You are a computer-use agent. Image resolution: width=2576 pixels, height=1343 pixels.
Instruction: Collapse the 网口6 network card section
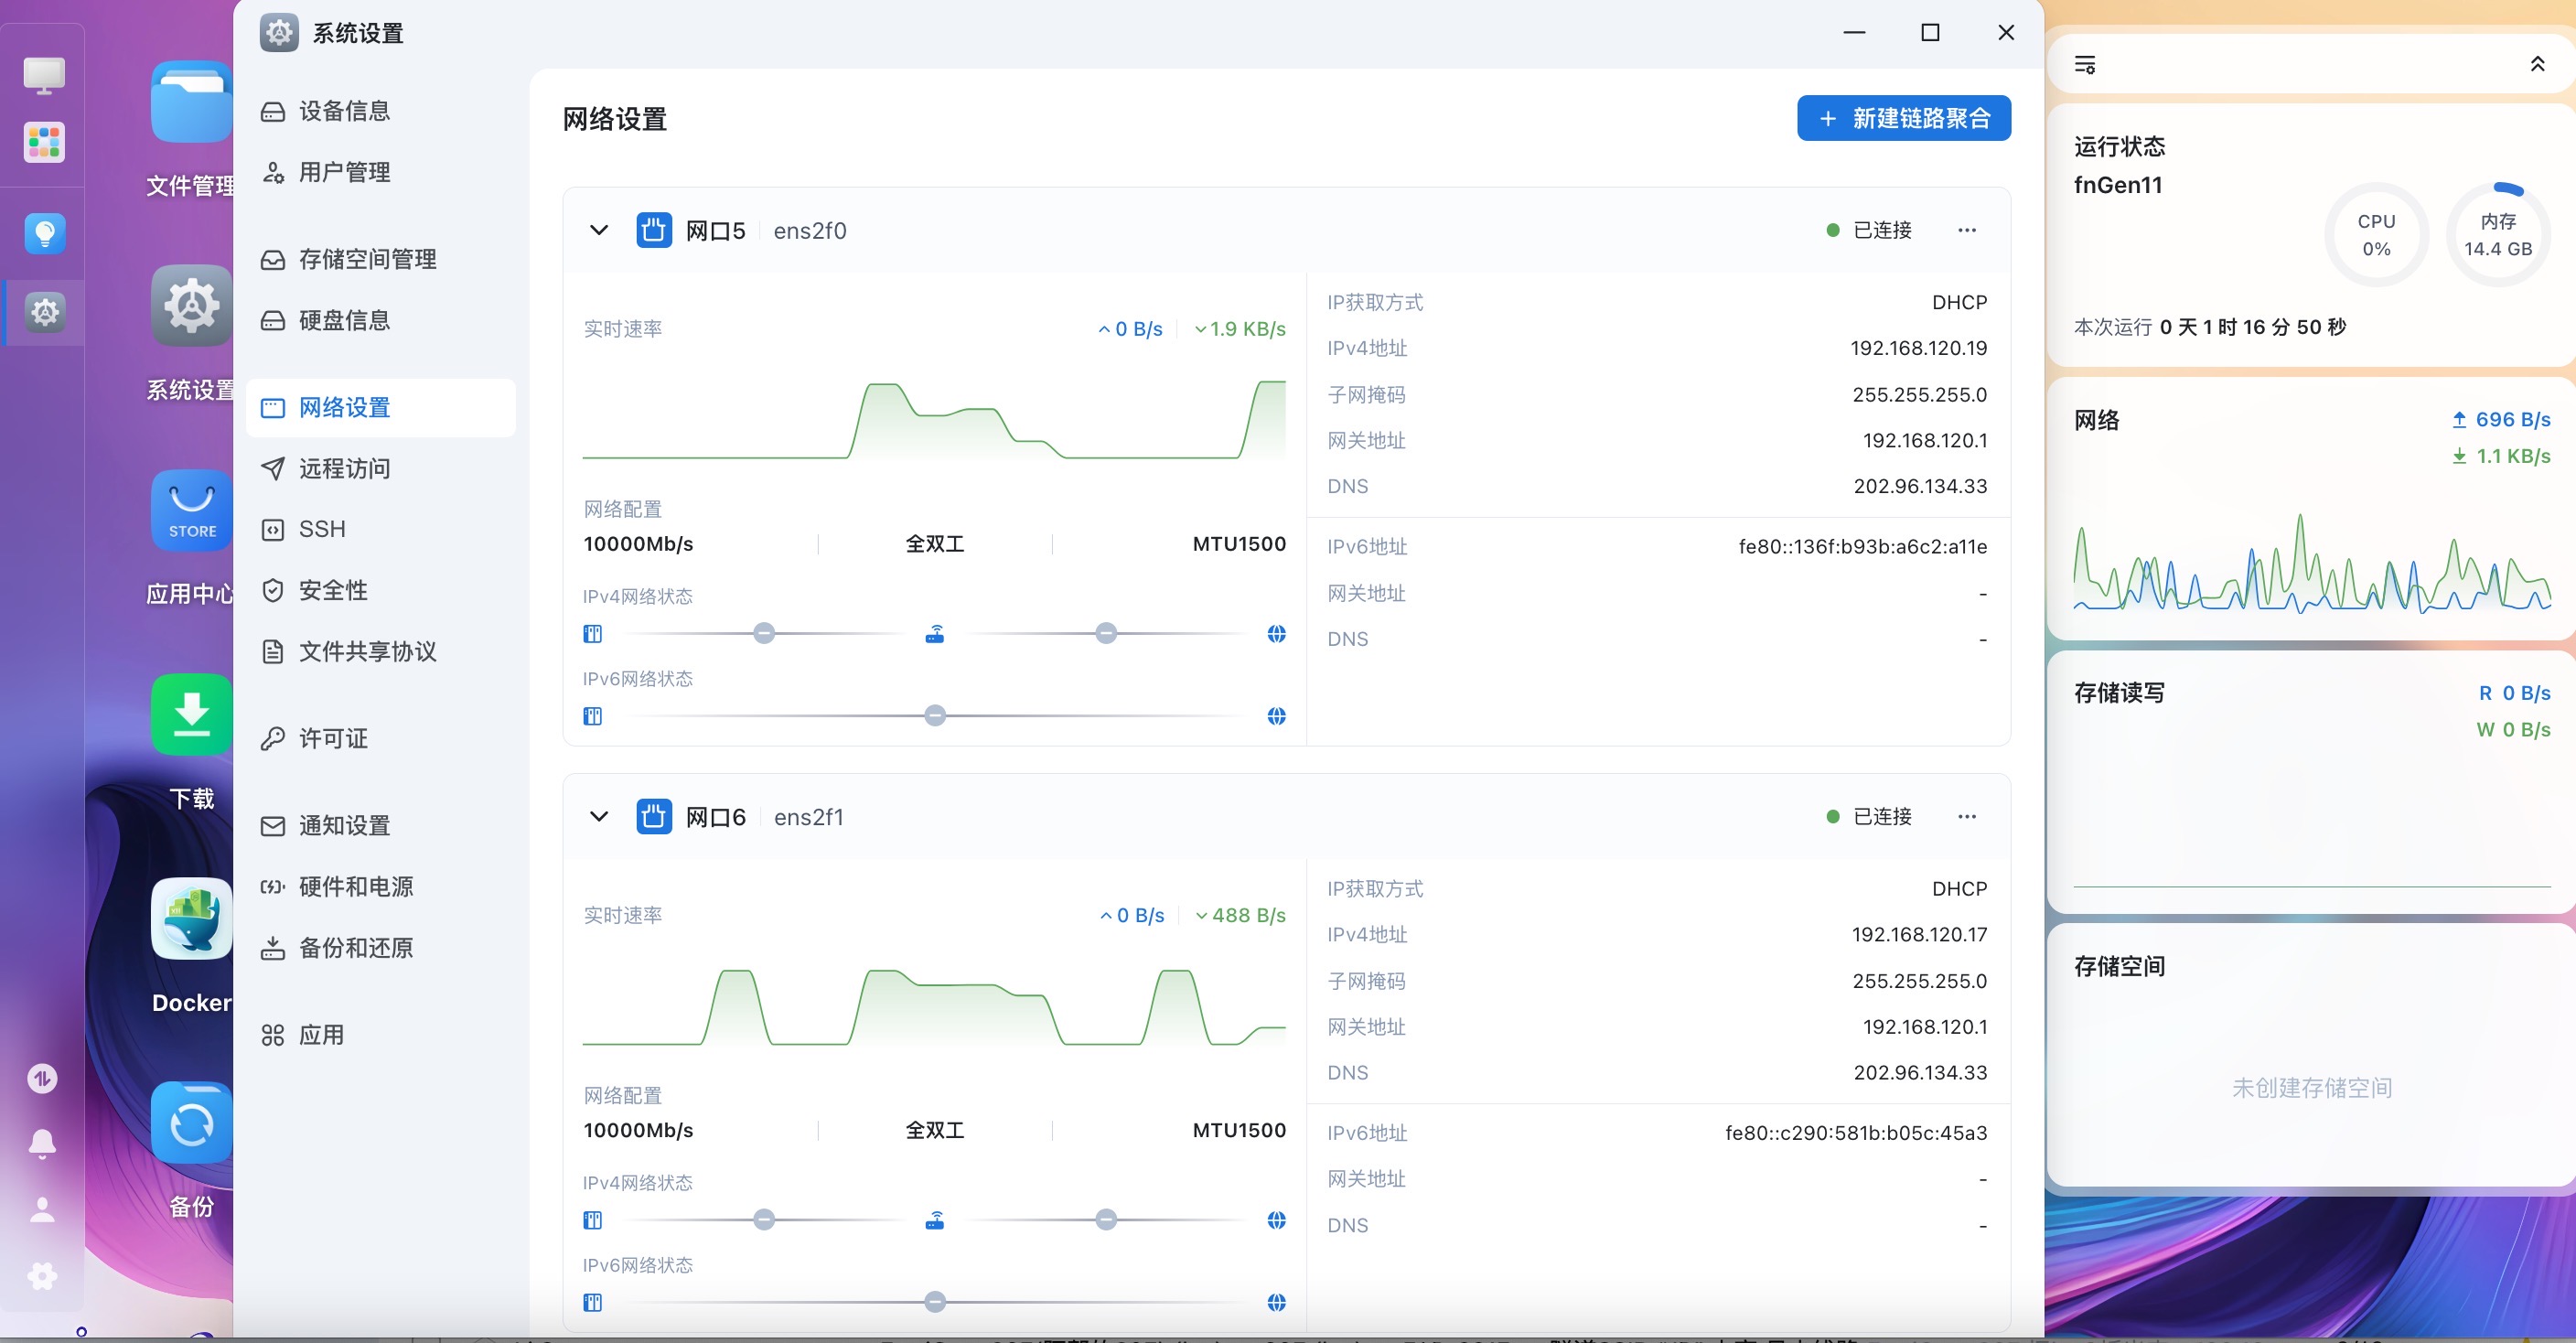599,817
